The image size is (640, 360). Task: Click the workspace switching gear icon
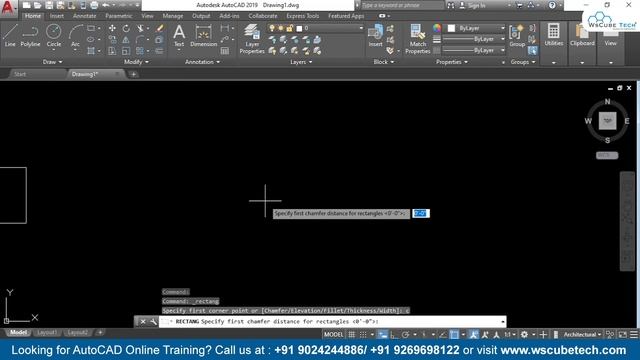pos(524,335)
